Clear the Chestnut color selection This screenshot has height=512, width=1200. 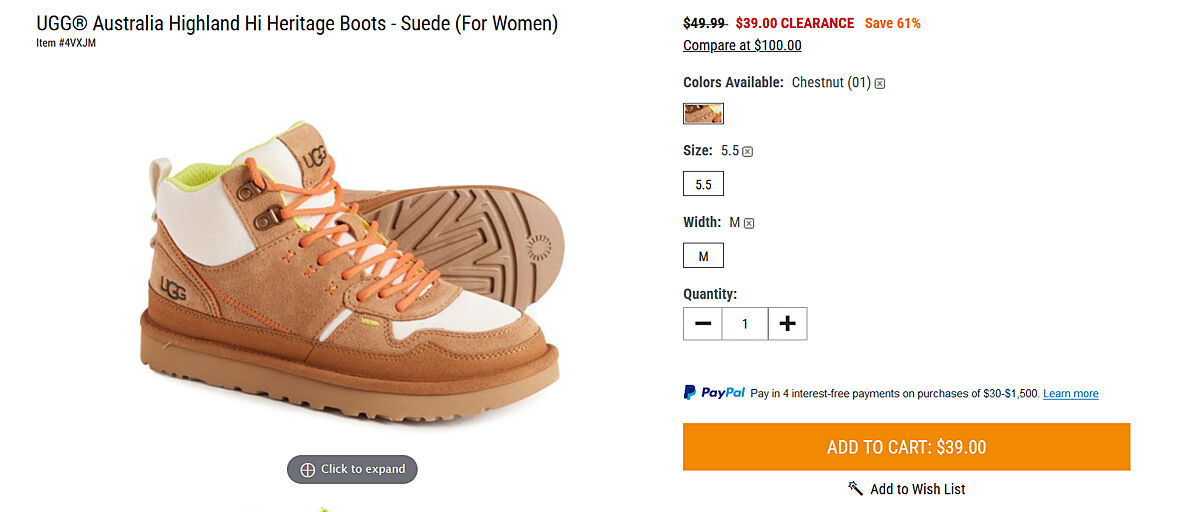click(880, 84)
